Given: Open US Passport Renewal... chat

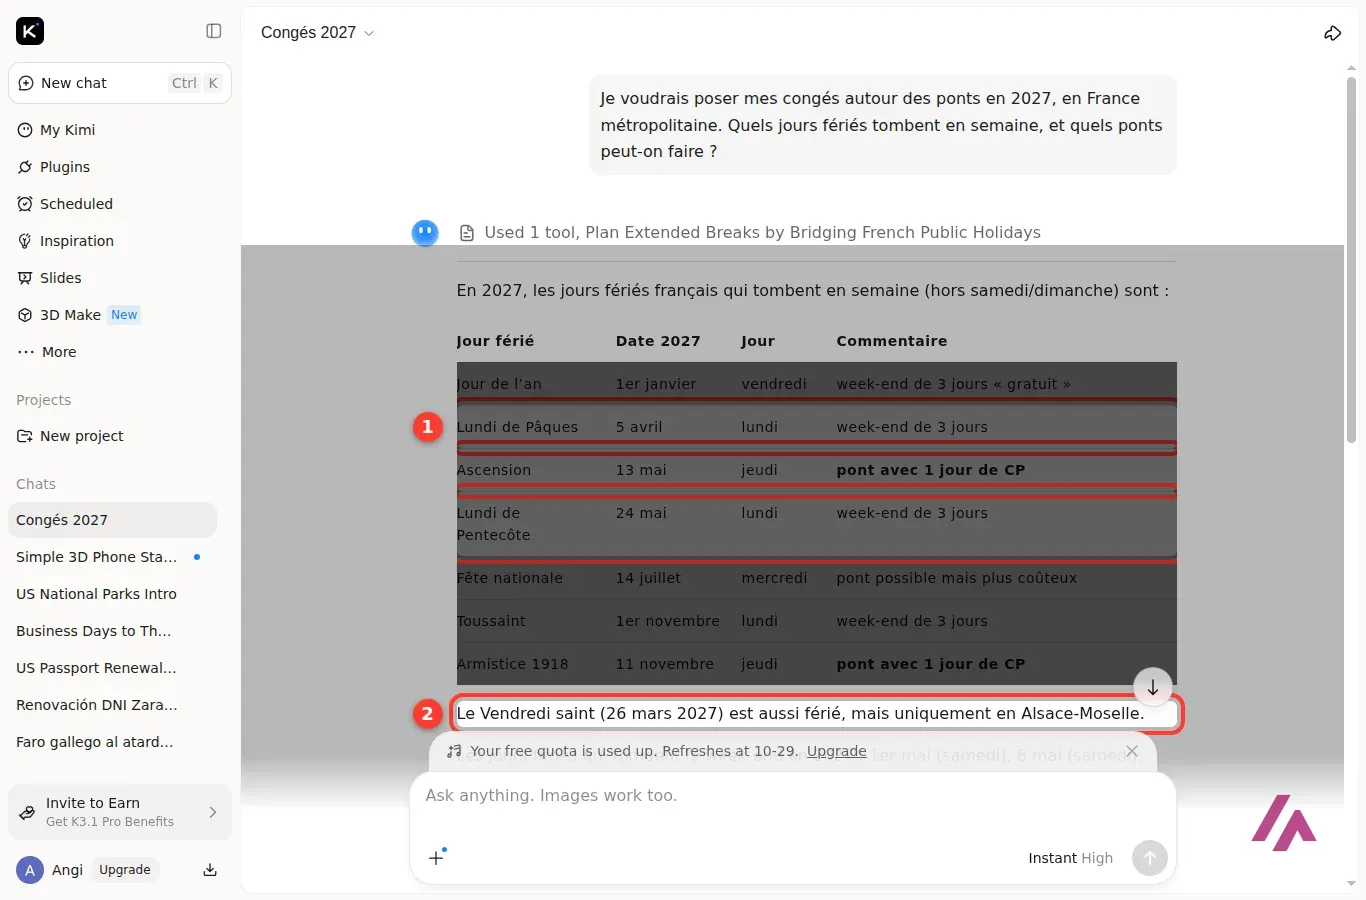Looking at the screenshot, I should point(112,668).
